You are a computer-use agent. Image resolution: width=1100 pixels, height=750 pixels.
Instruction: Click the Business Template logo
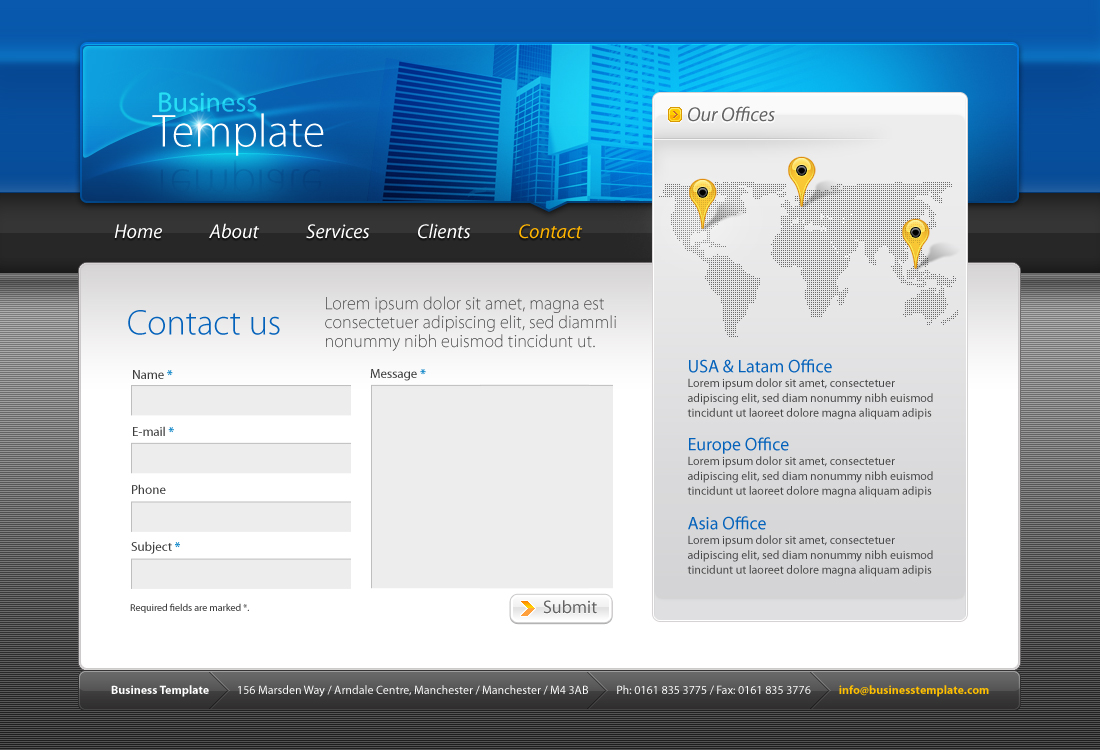(x=239, y=122)
